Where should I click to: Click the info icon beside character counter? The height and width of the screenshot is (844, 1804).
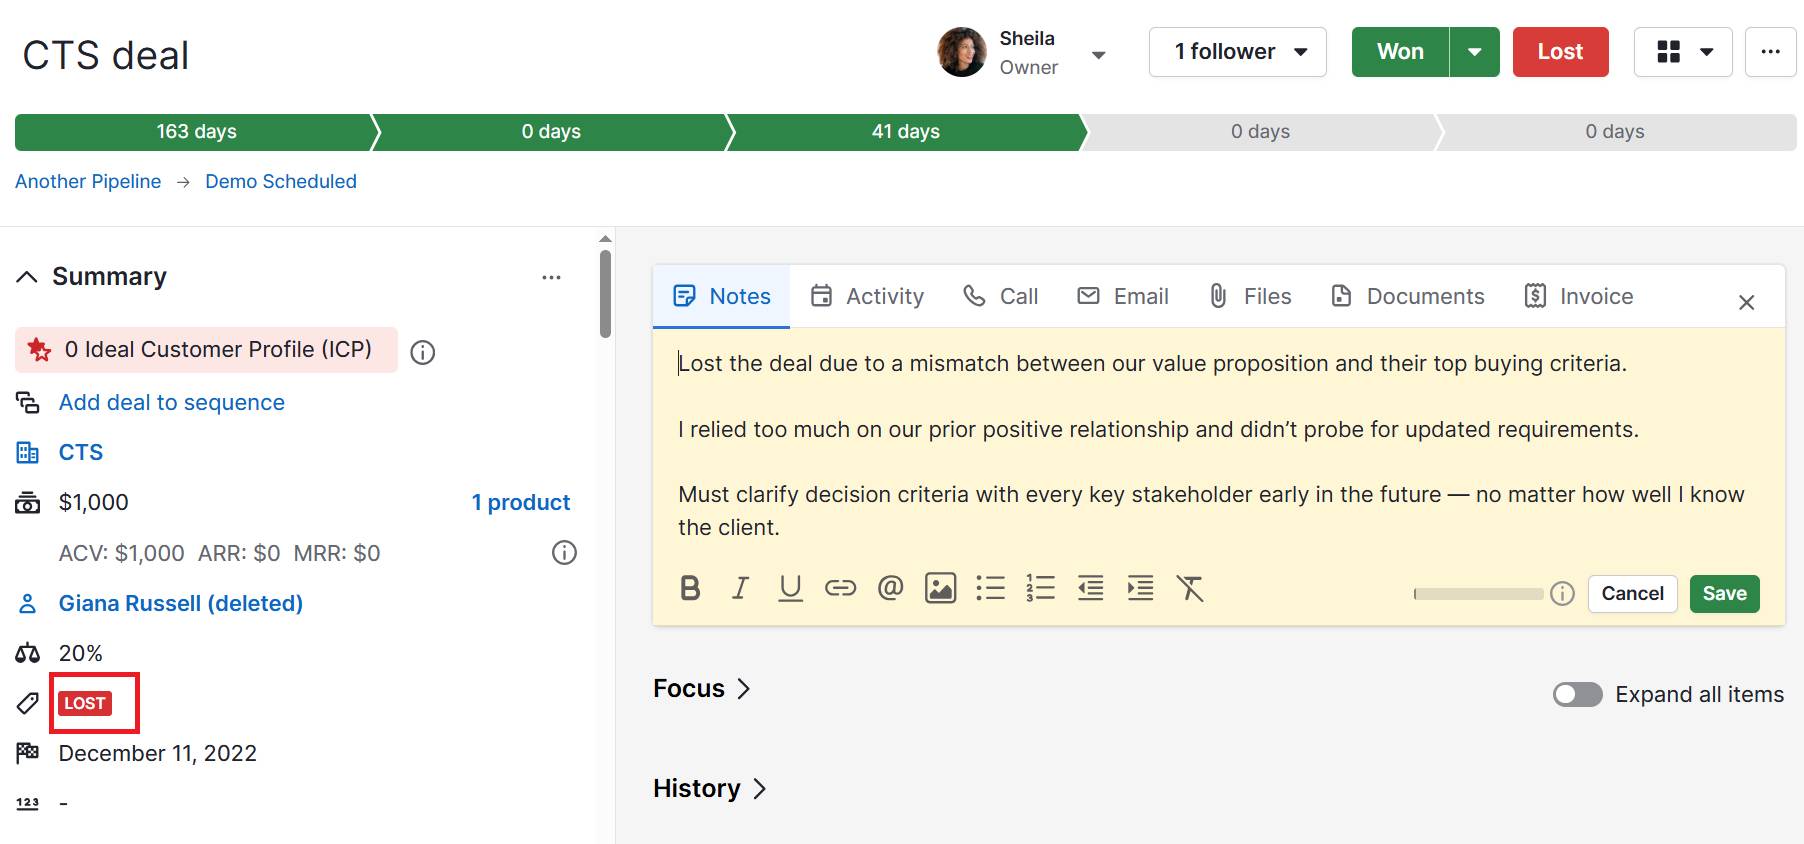point(1562,594)
